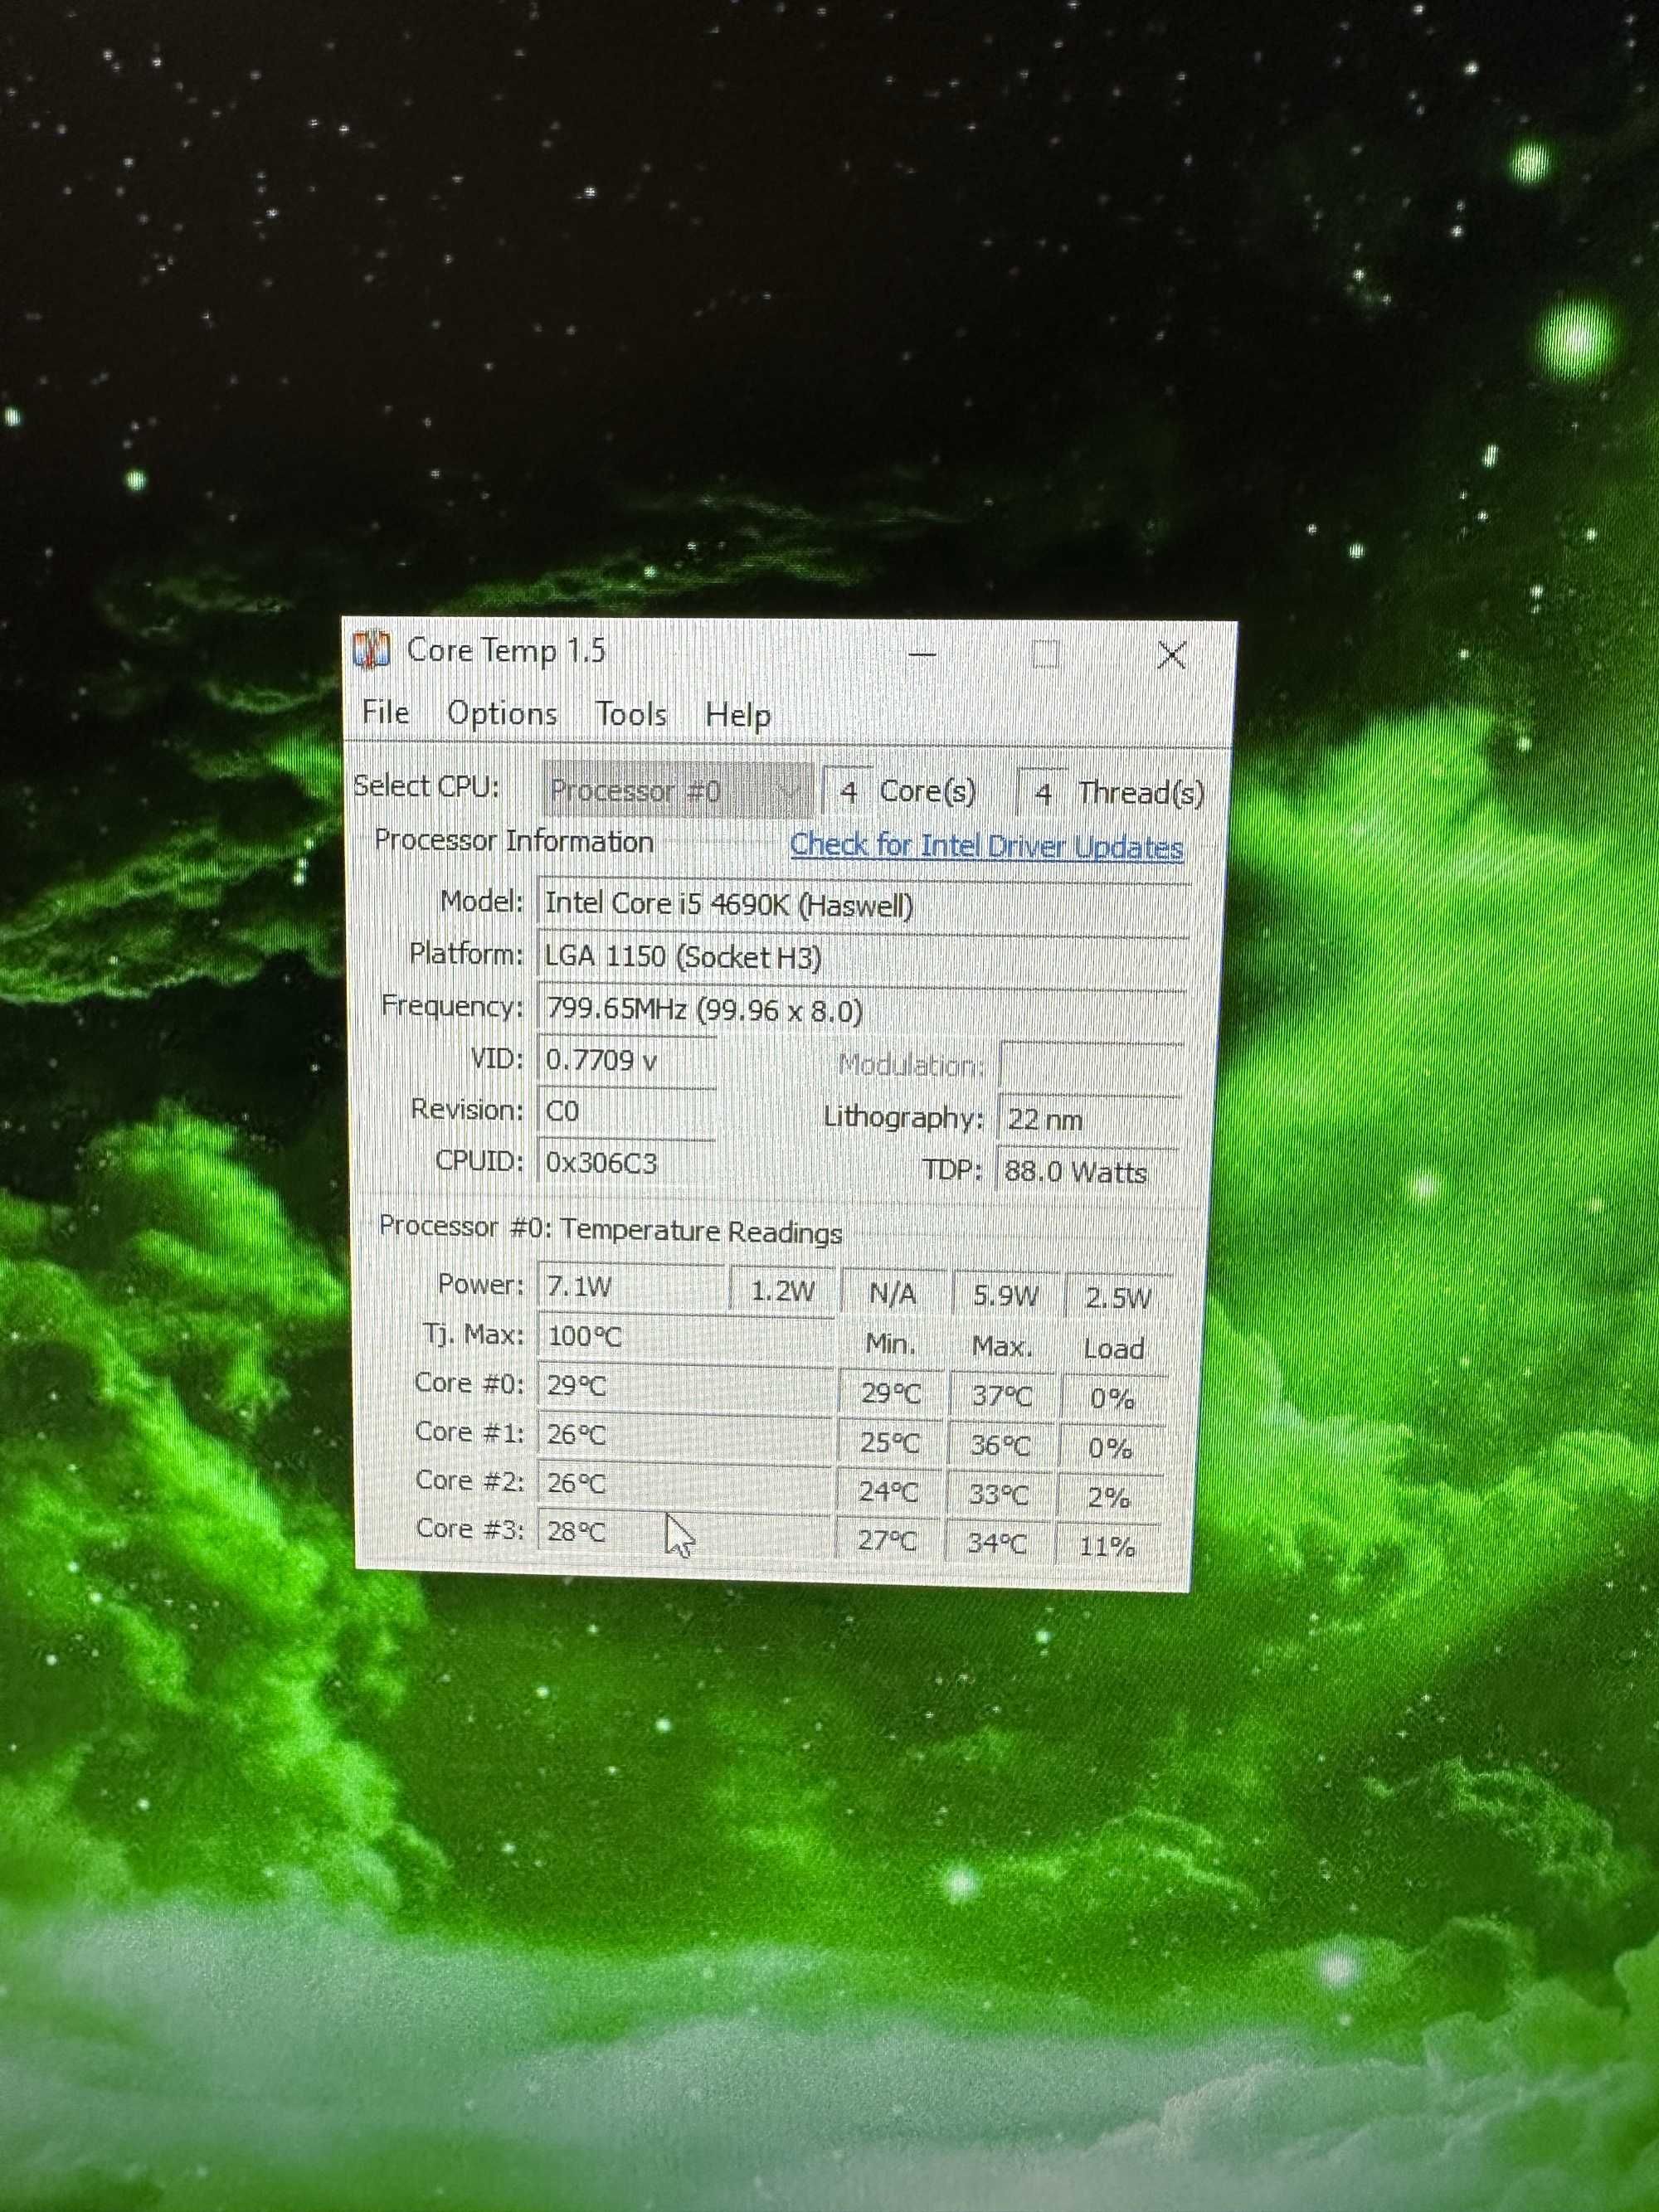Viewport: 1659px width, 2212px height.
Task: Click the Power value 7.1W
Action: point(632,1286)
